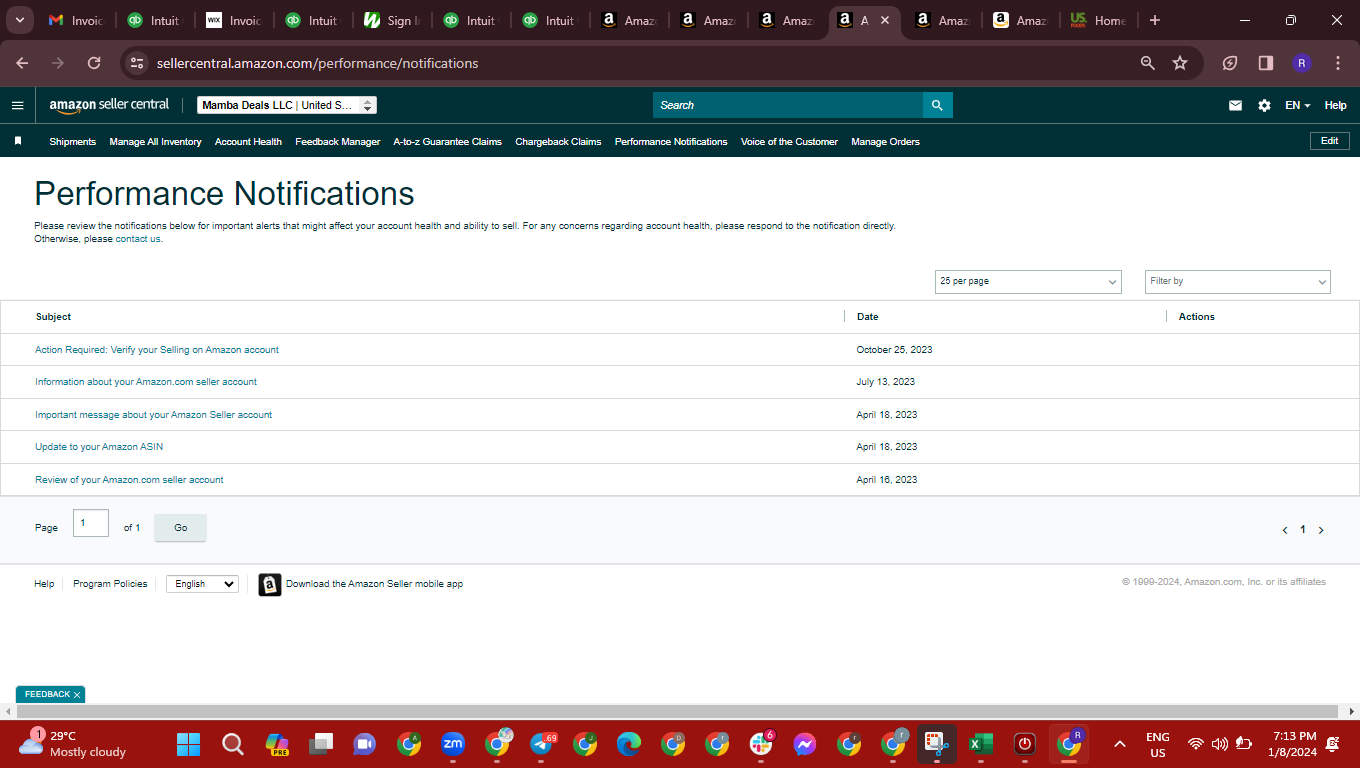The height and width of the screenshot is (768, 1360).
Task: Go to Manage Orders
Action: (885, 142)
